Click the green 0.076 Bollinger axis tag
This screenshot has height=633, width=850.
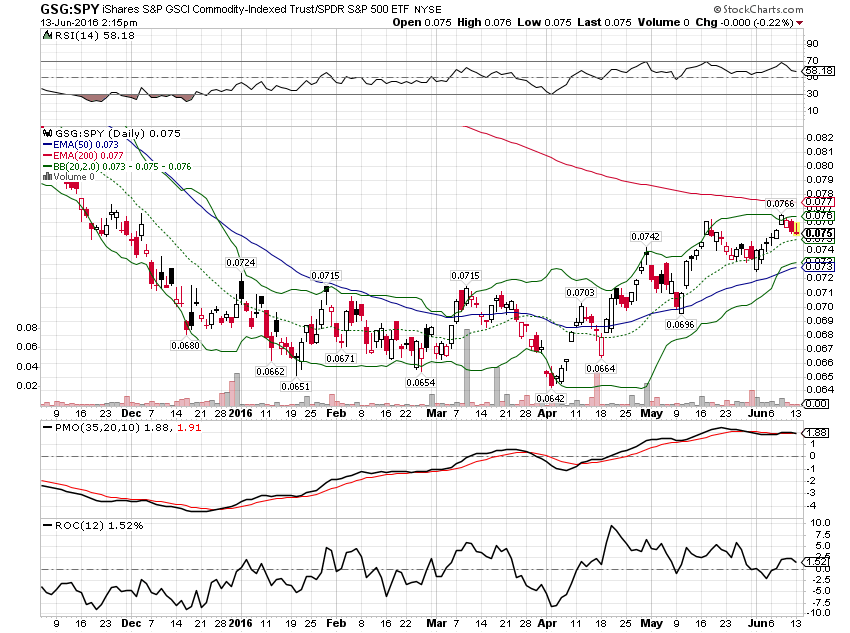819,216
